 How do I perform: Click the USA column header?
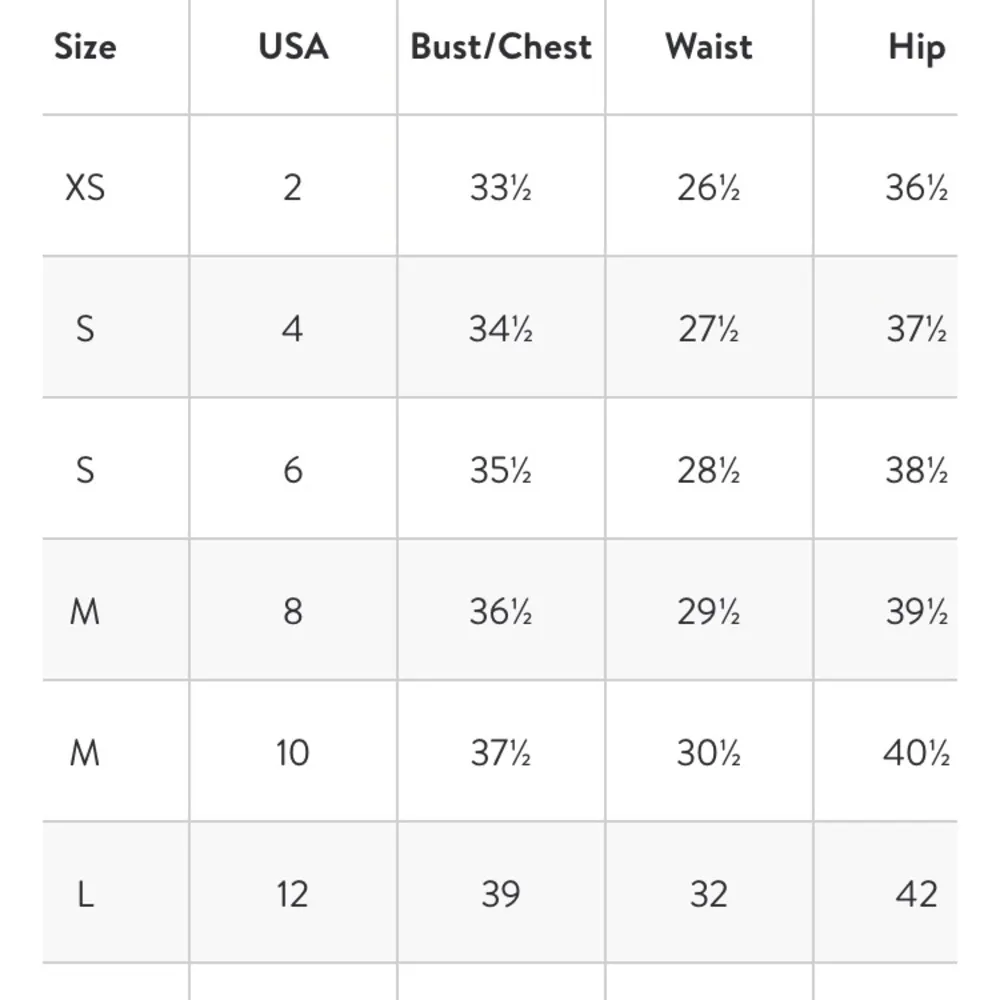coord(293,47)
